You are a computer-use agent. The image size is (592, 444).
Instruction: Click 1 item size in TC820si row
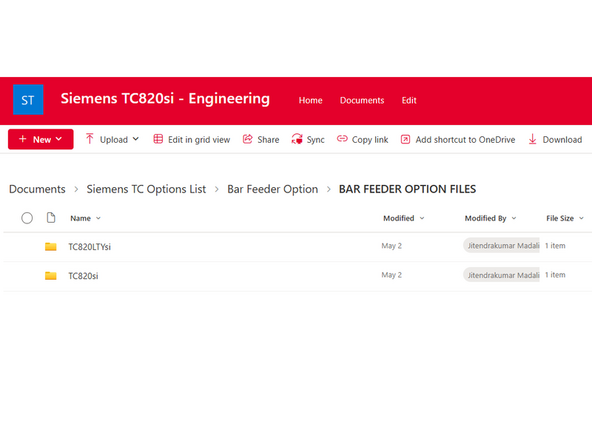point(555,275)
